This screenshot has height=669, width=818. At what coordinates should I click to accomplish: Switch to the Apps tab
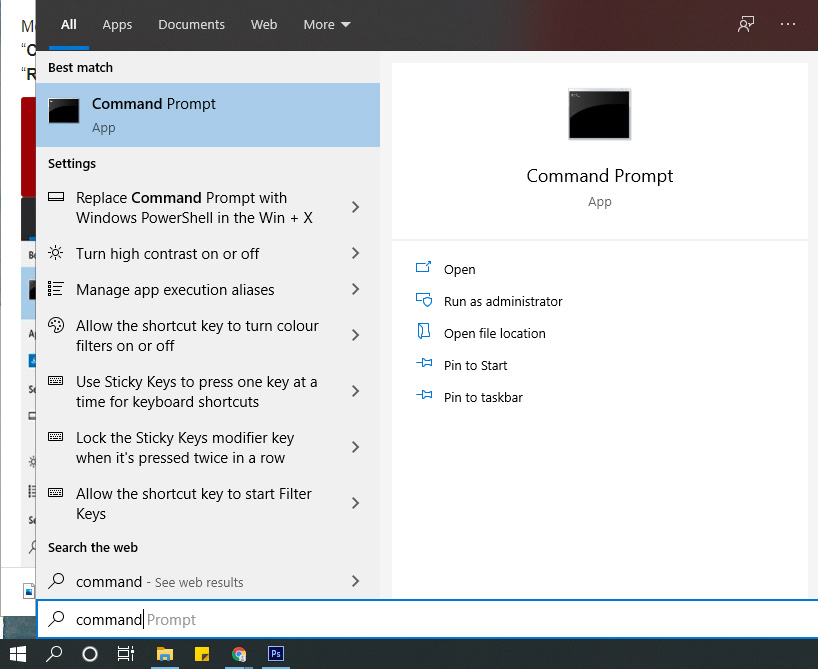coord(117,25)
